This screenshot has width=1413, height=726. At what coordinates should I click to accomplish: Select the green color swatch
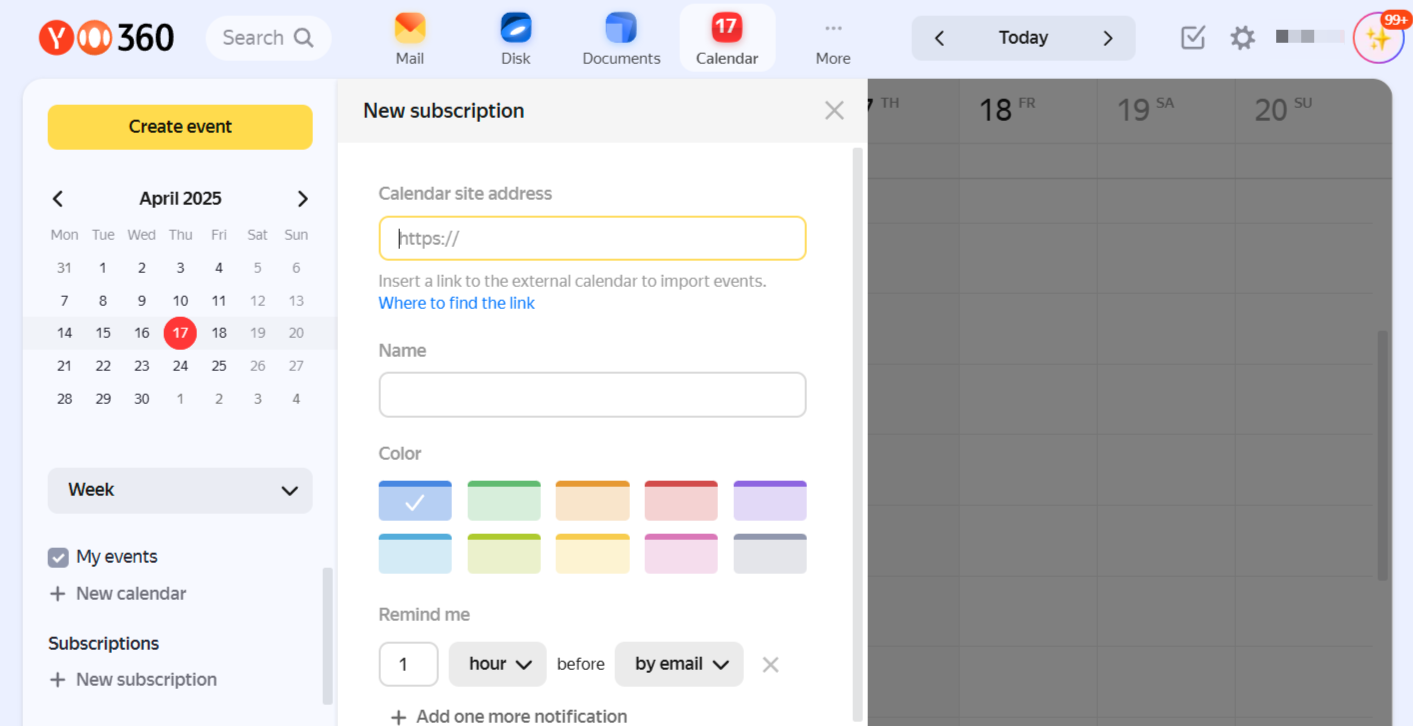coord(504,501)
